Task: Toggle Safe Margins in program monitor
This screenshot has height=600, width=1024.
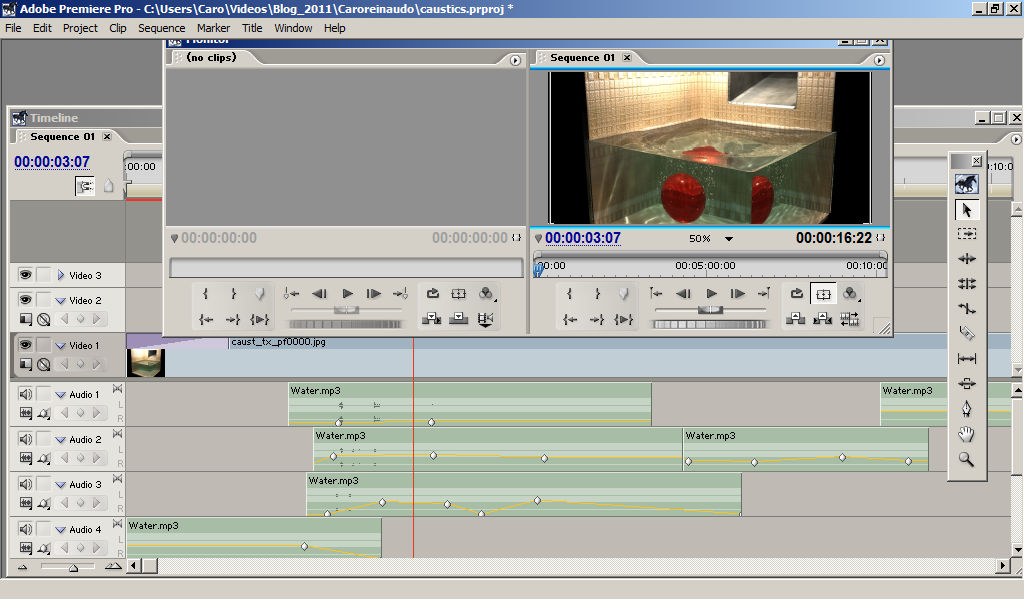Action: click(x=824, y=294)
